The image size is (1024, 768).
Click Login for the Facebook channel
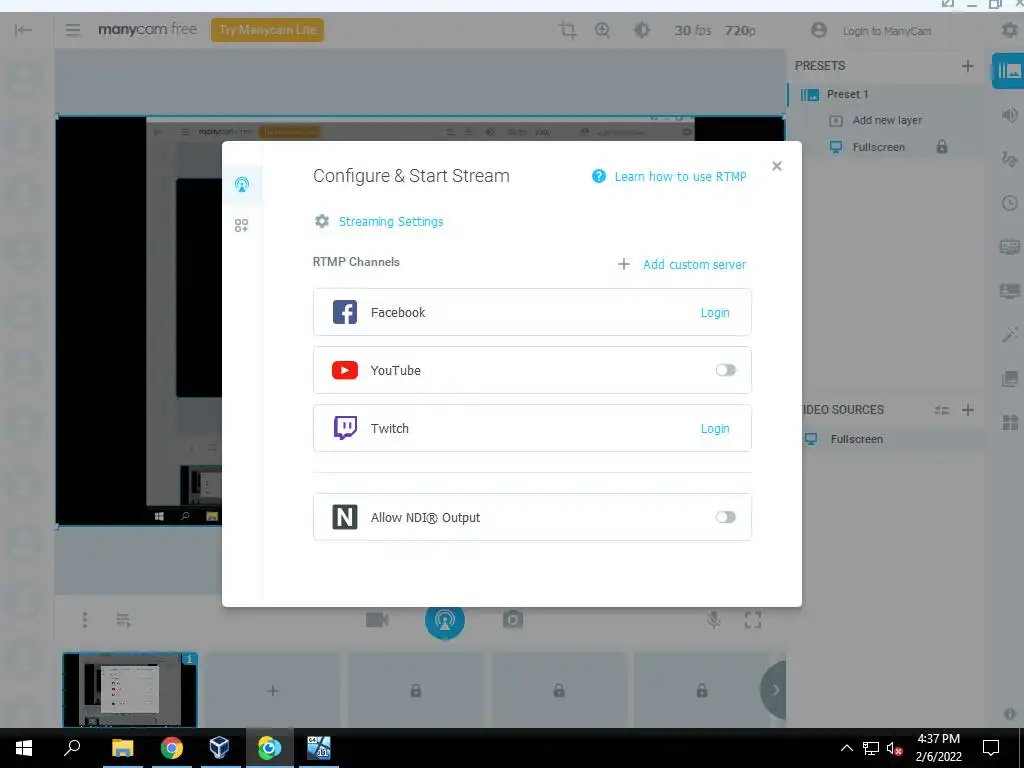tap(714, 313)
